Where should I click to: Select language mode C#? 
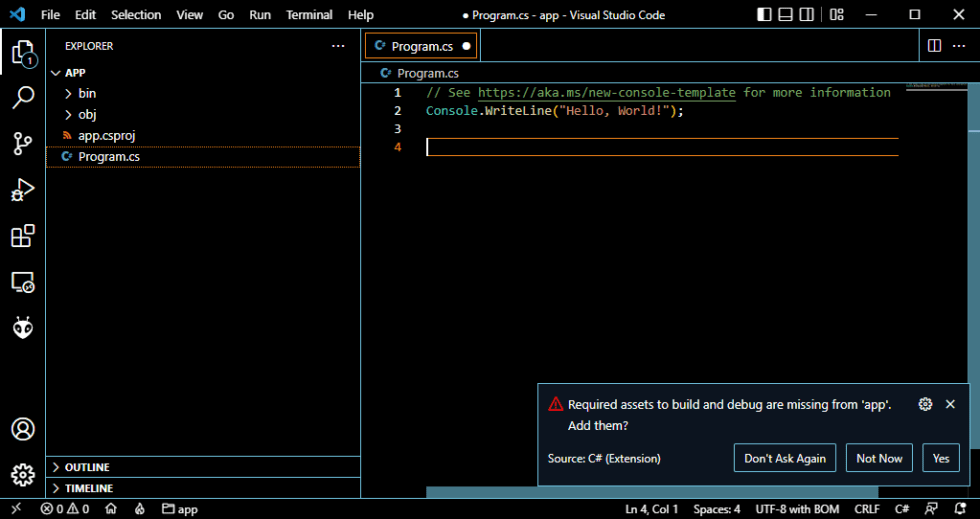coord(902,509)
